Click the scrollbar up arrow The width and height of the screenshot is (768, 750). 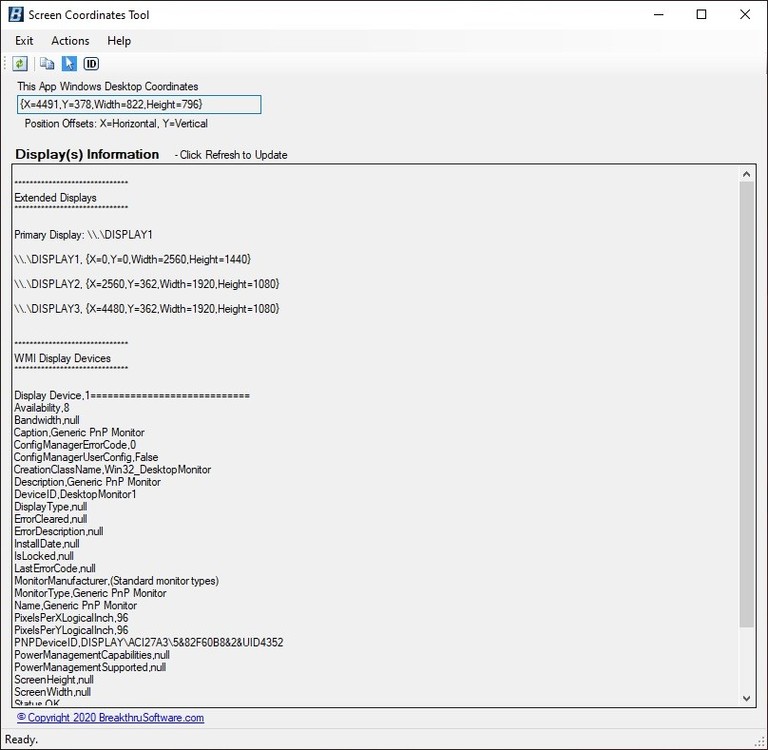pyautogui.click(x=746, y=174)
